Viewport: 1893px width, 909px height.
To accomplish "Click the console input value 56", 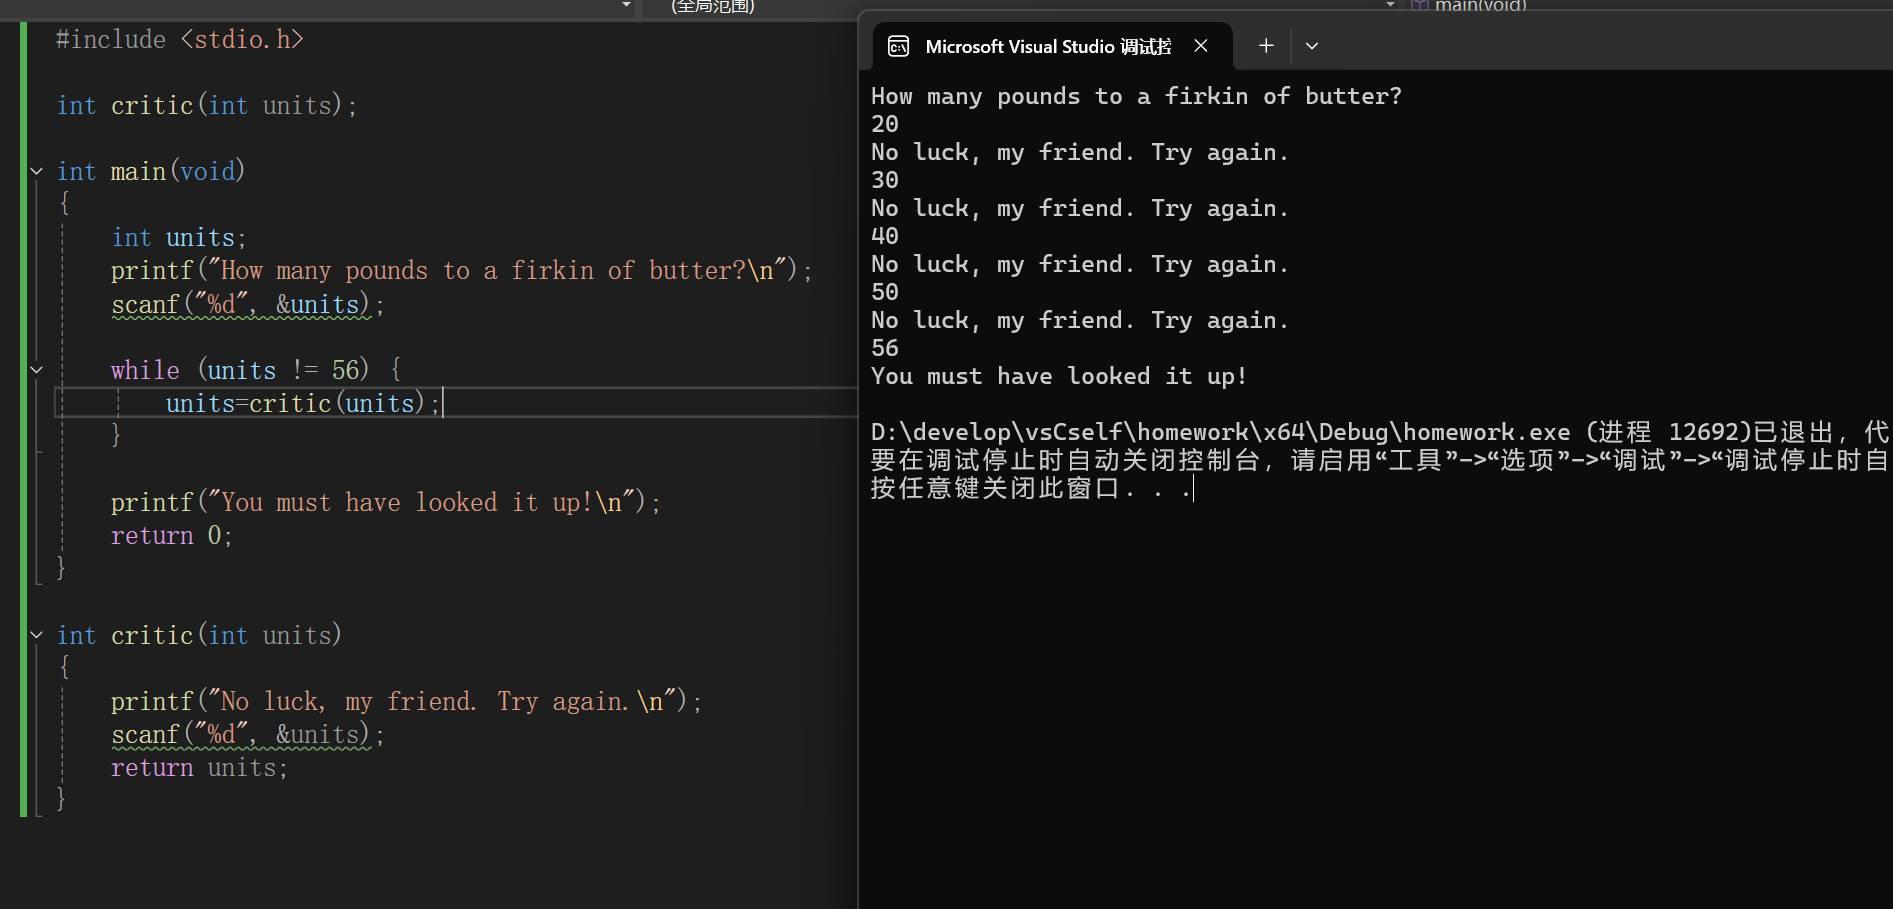I will [x=885, y=348].
